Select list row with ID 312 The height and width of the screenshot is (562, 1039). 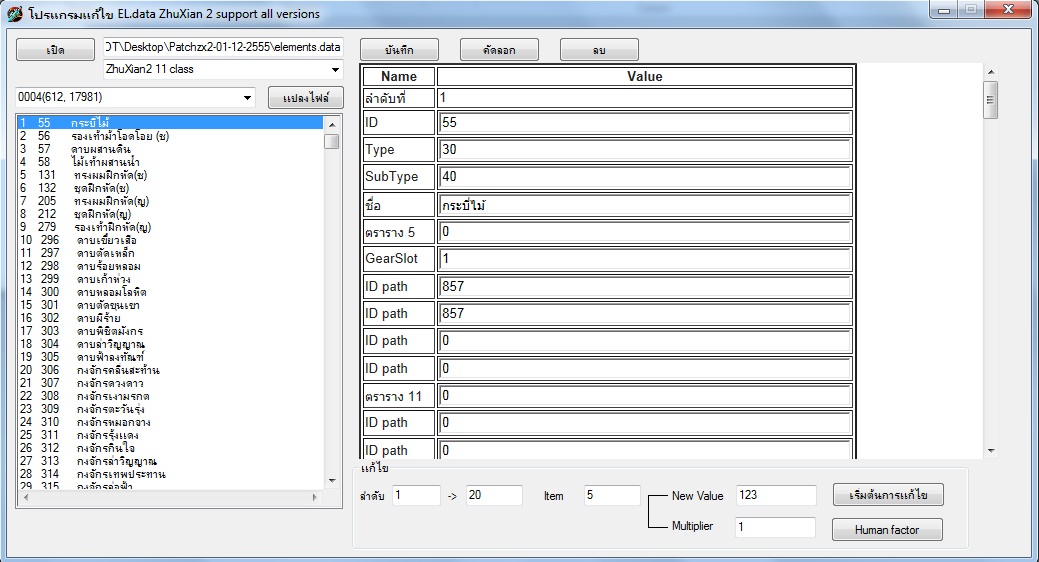170,448
